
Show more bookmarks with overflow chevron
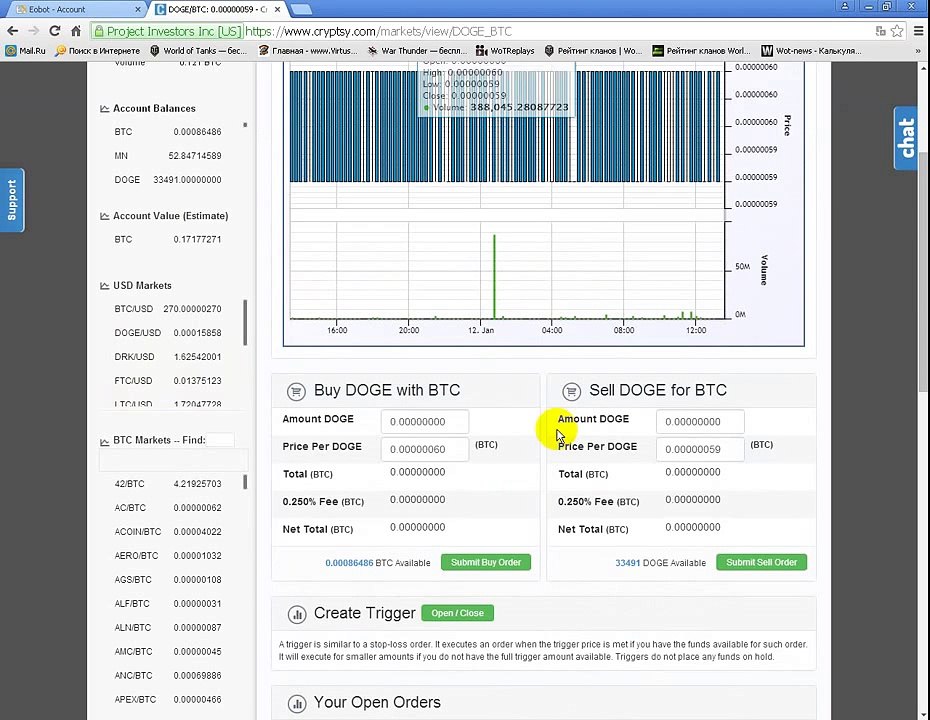918,51
